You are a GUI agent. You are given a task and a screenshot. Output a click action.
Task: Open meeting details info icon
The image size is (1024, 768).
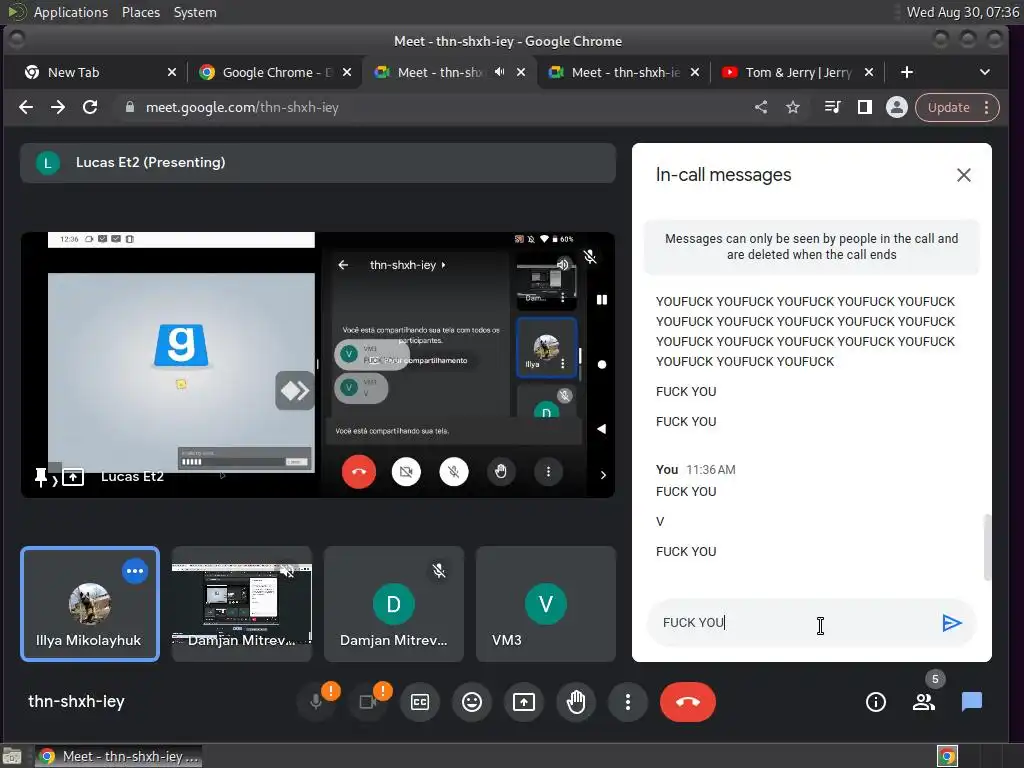click(x=876, y=702)
